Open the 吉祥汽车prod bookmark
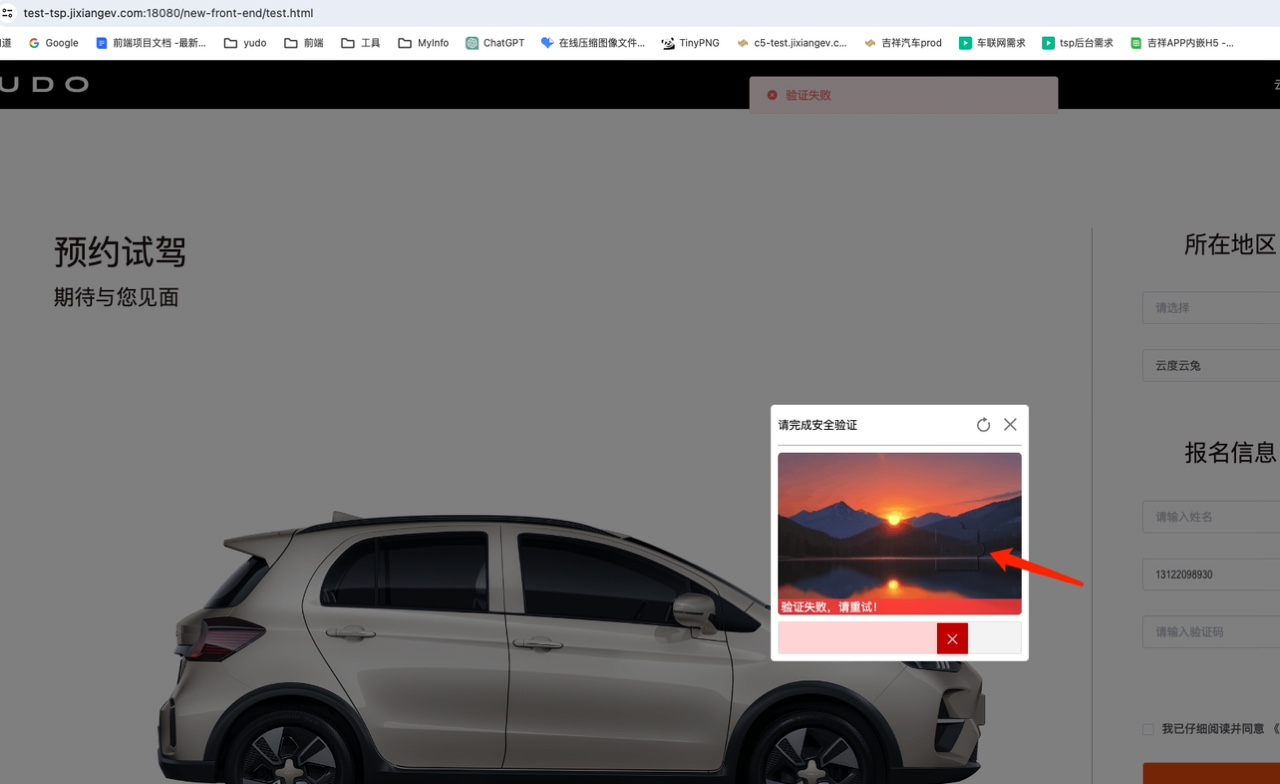 click(903, 43)
